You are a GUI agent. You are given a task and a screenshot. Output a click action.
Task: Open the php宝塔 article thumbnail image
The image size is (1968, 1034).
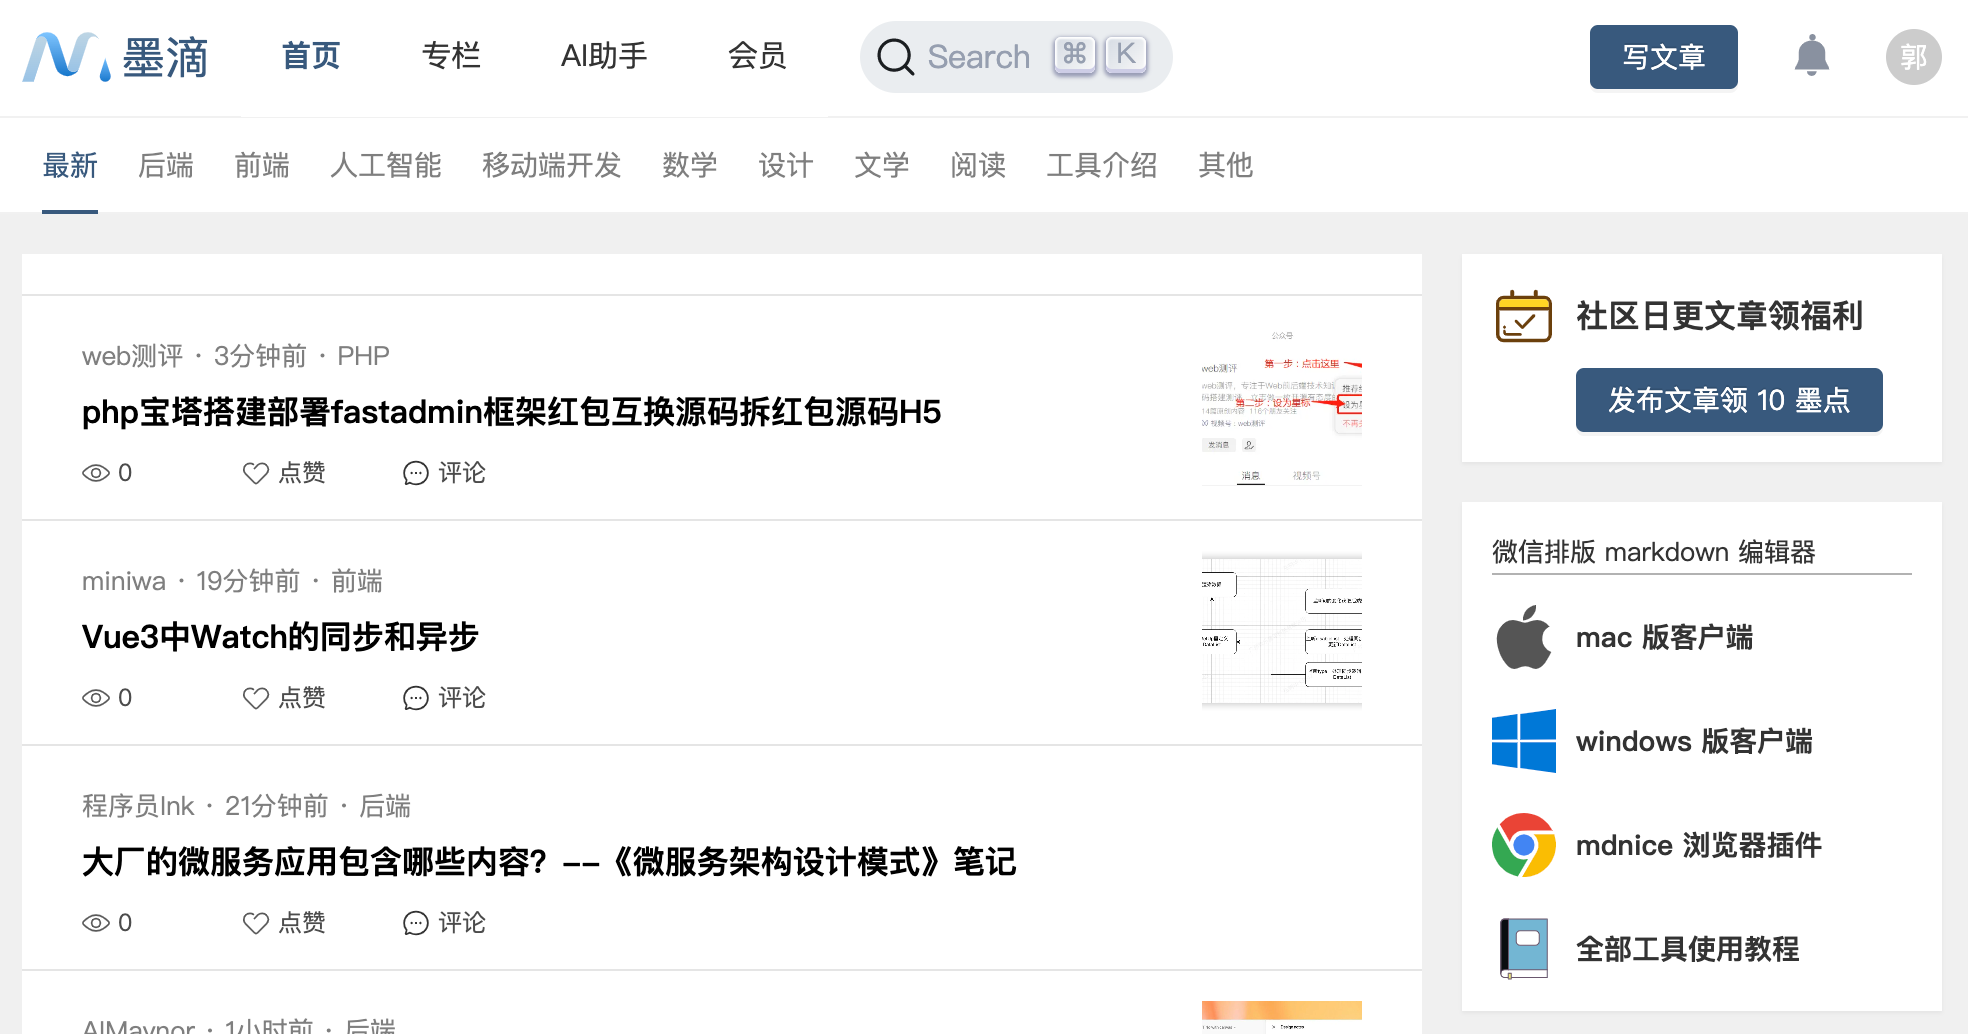click(1281, 408)
